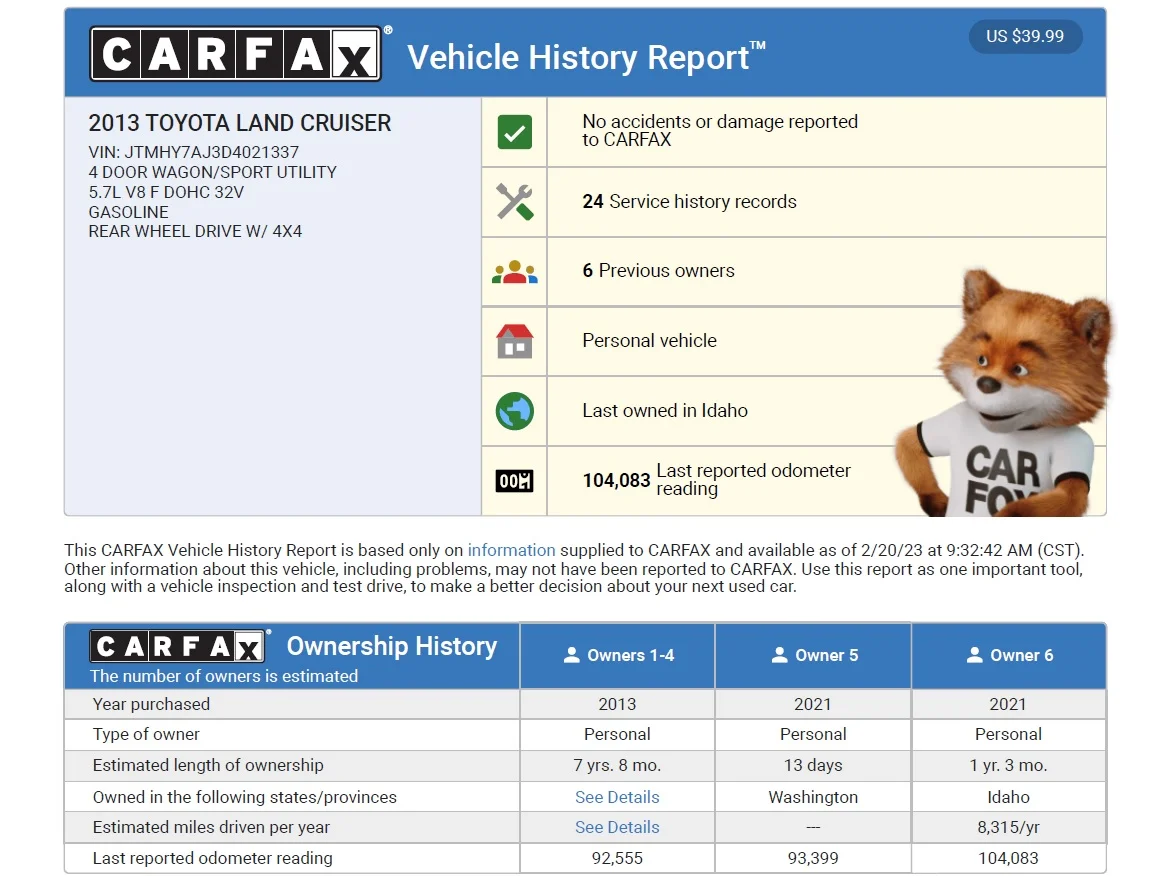The image size is (1167, 876).
Task: Click the US $39.99 price button
Action: pyautogui.click(x=1025, y=36)
